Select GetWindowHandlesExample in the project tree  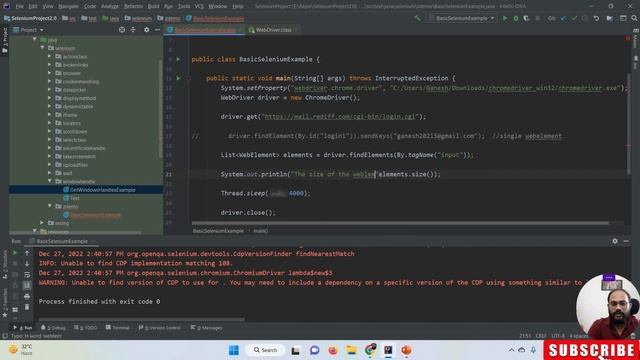[102, 190]
